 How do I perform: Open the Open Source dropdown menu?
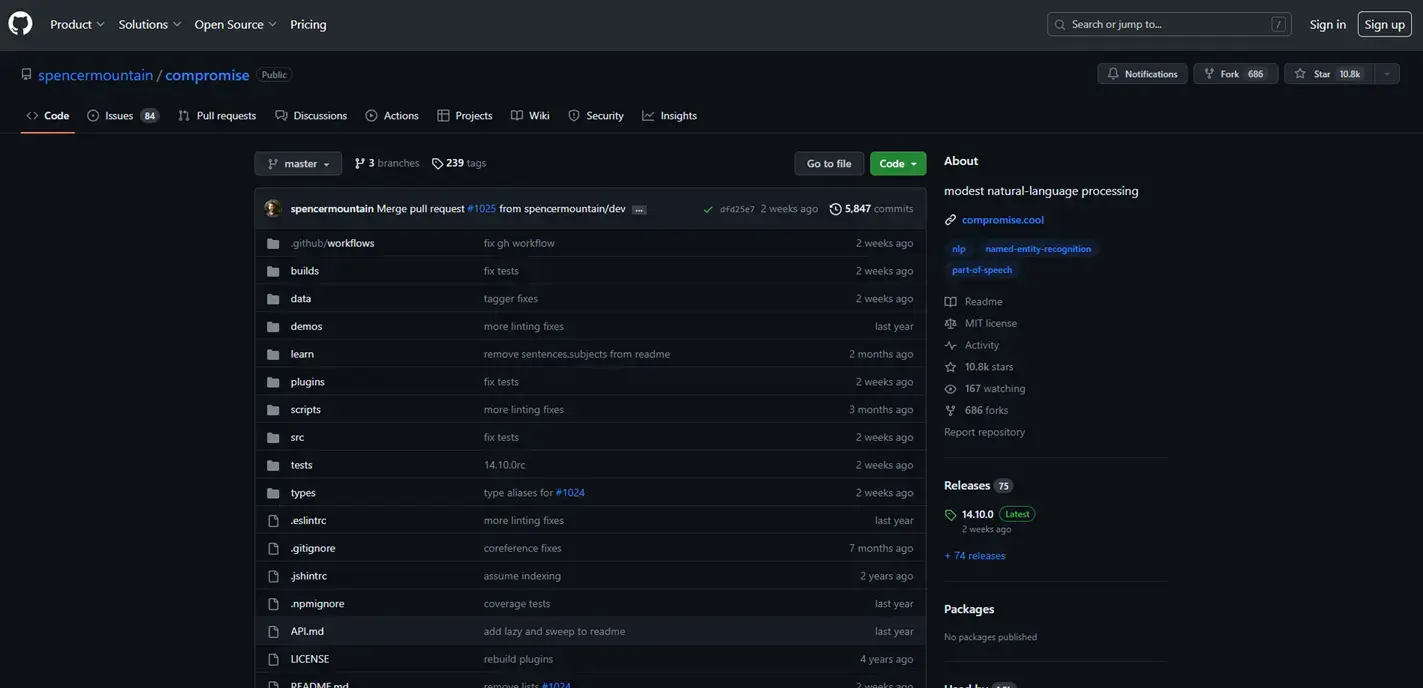tap(235, 24)
